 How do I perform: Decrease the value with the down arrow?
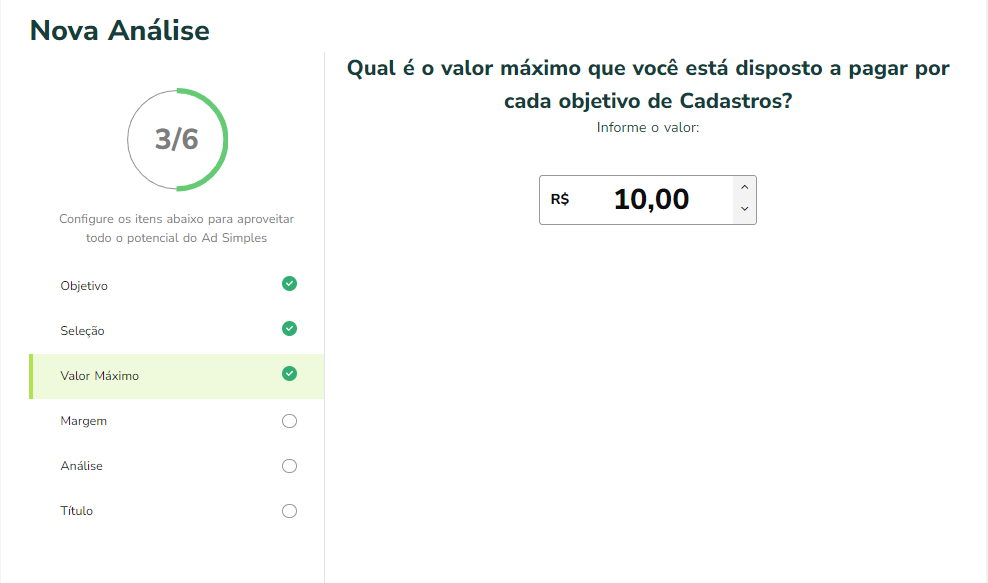pyautogui.click(x=744, y=209)
